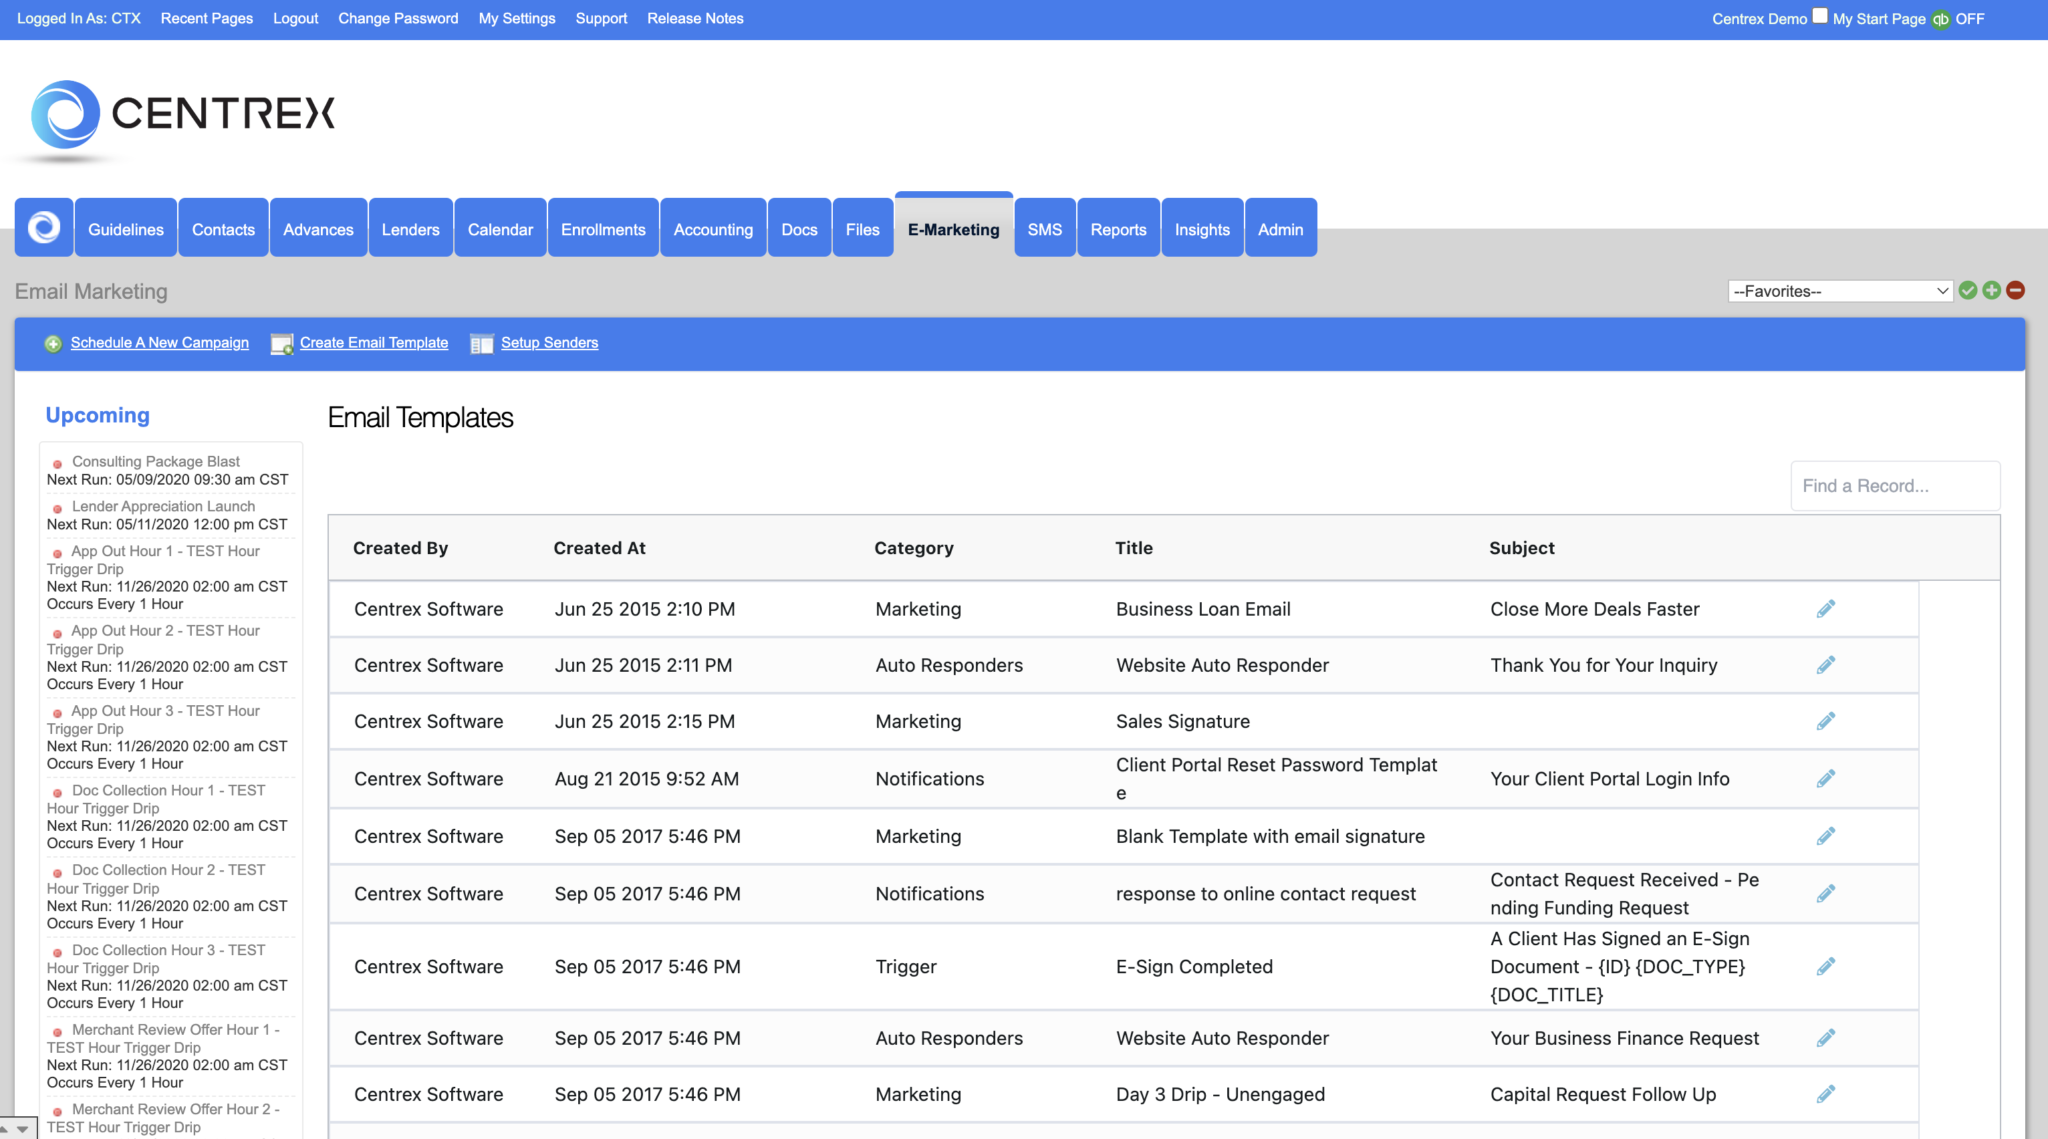The image size is (2048, 1139).
Task: Click the Centrex logo icon next to Guidelines
Action: point(43,228)
